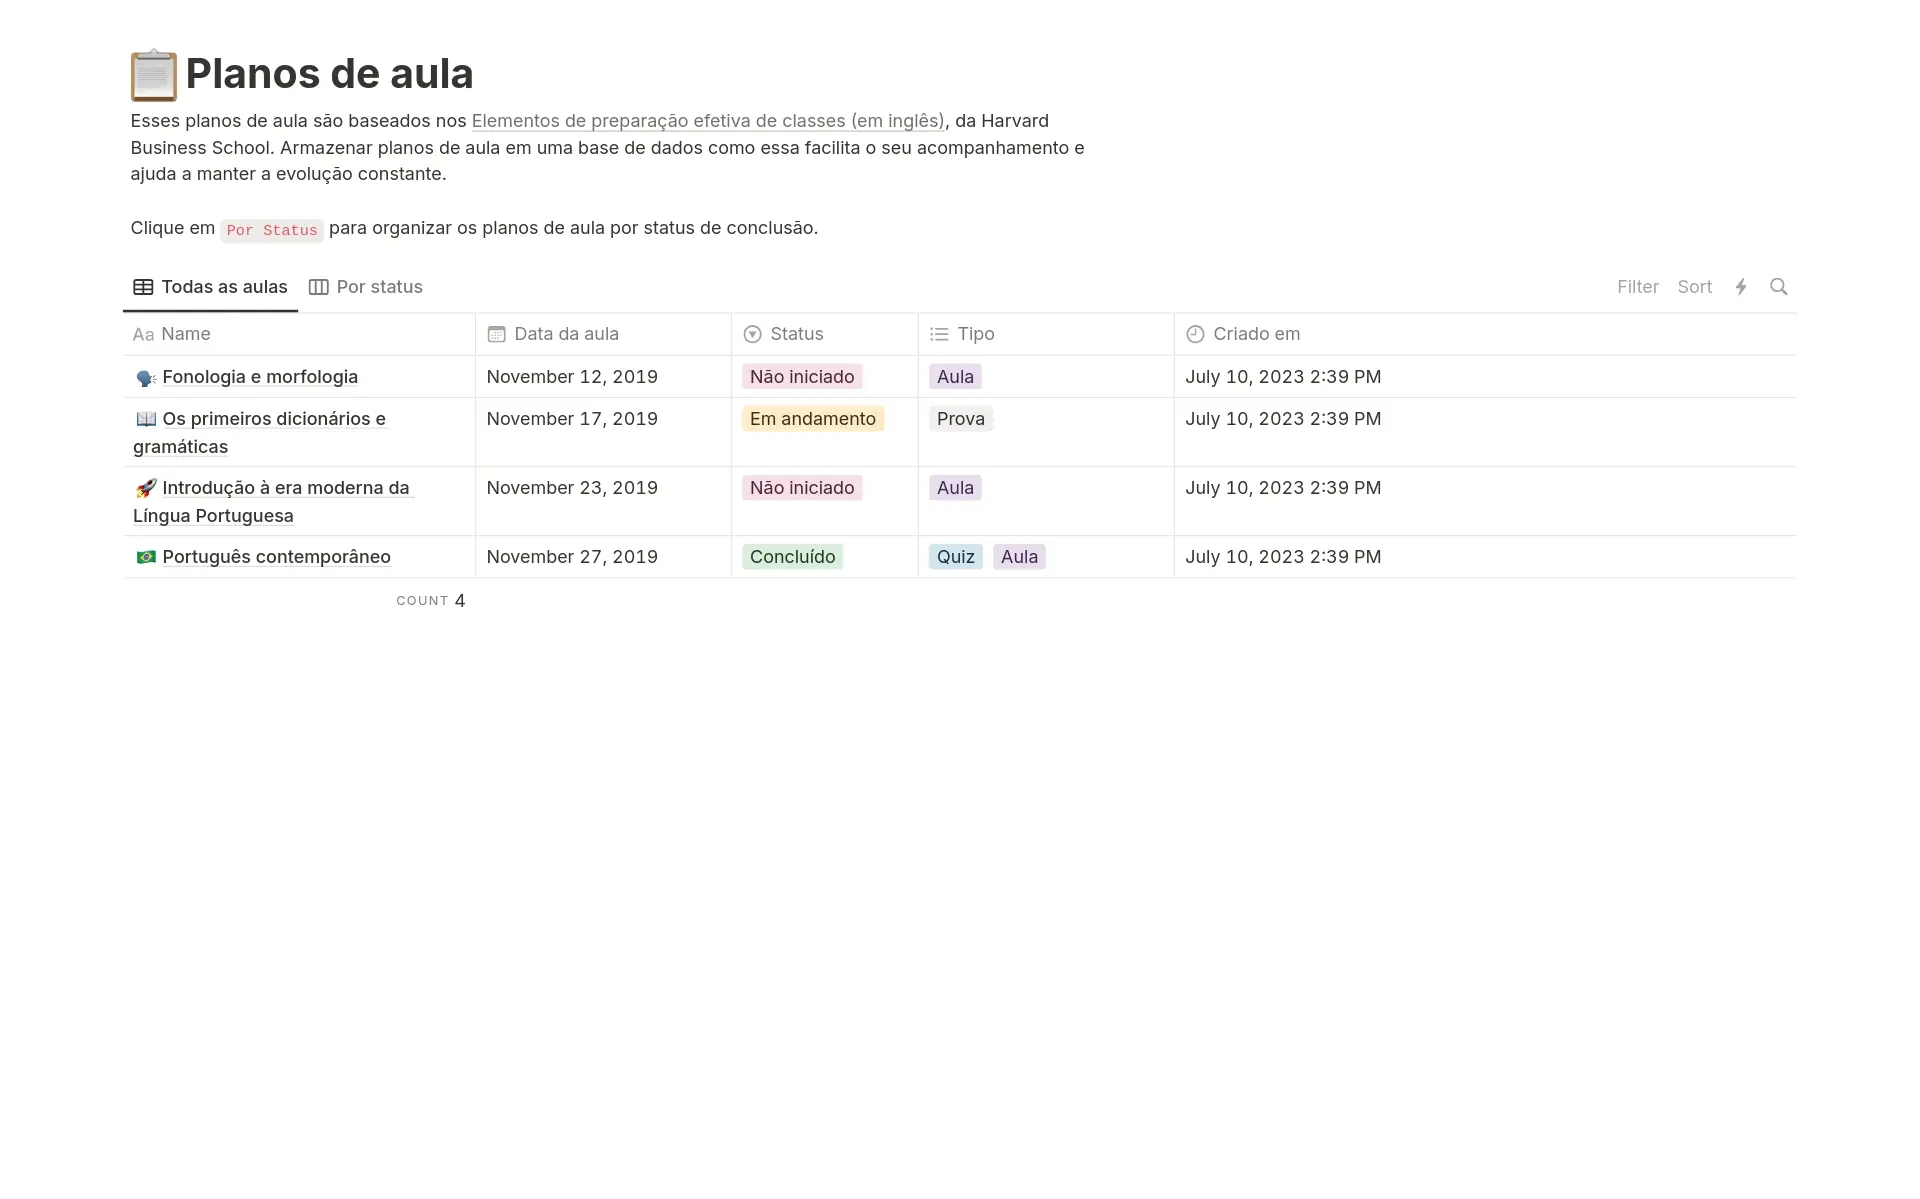Click the green Concluído status tag
This screenshot has height=1199, width=1920.
[x=792, y=557]
